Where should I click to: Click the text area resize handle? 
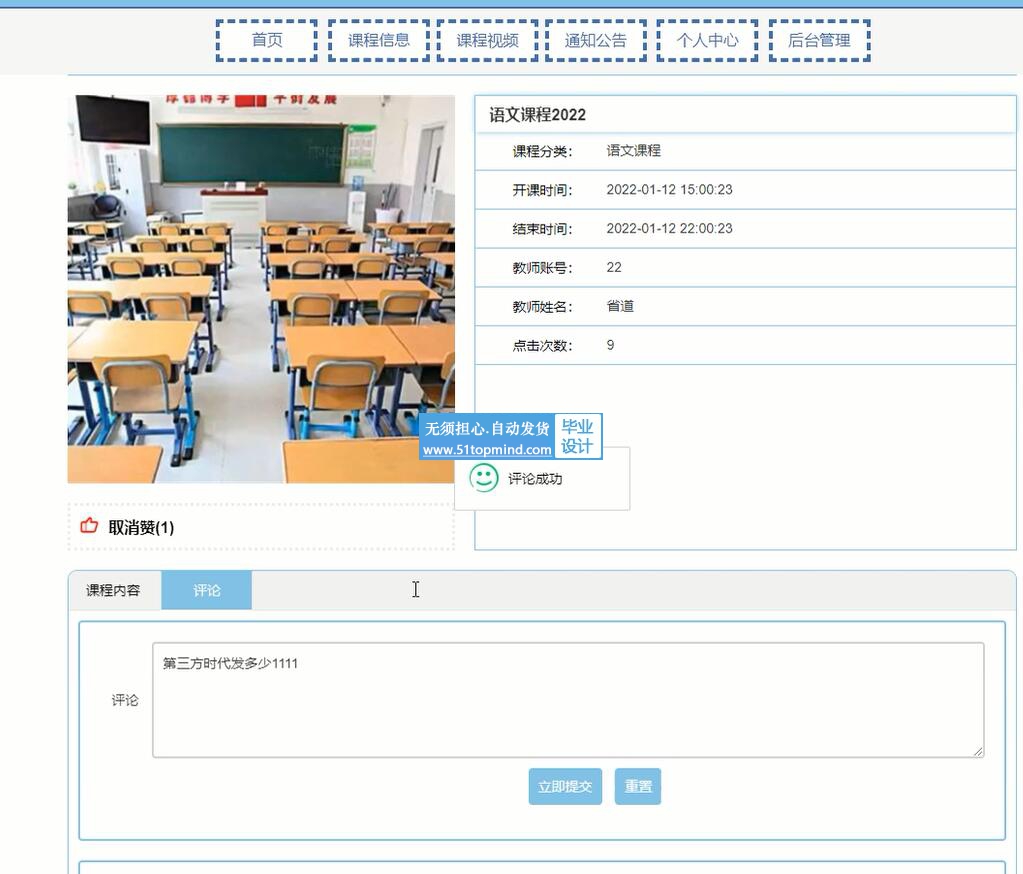[x=978, y=751]
